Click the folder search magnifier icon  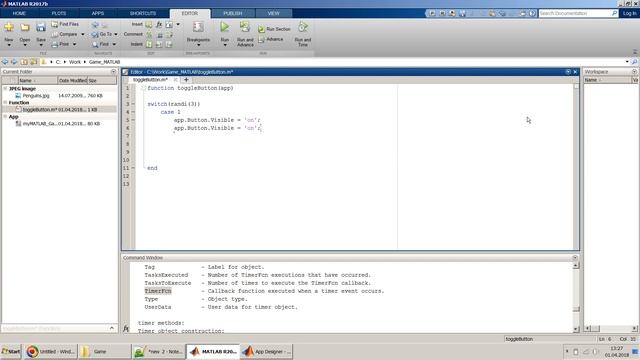click(634, 62)
